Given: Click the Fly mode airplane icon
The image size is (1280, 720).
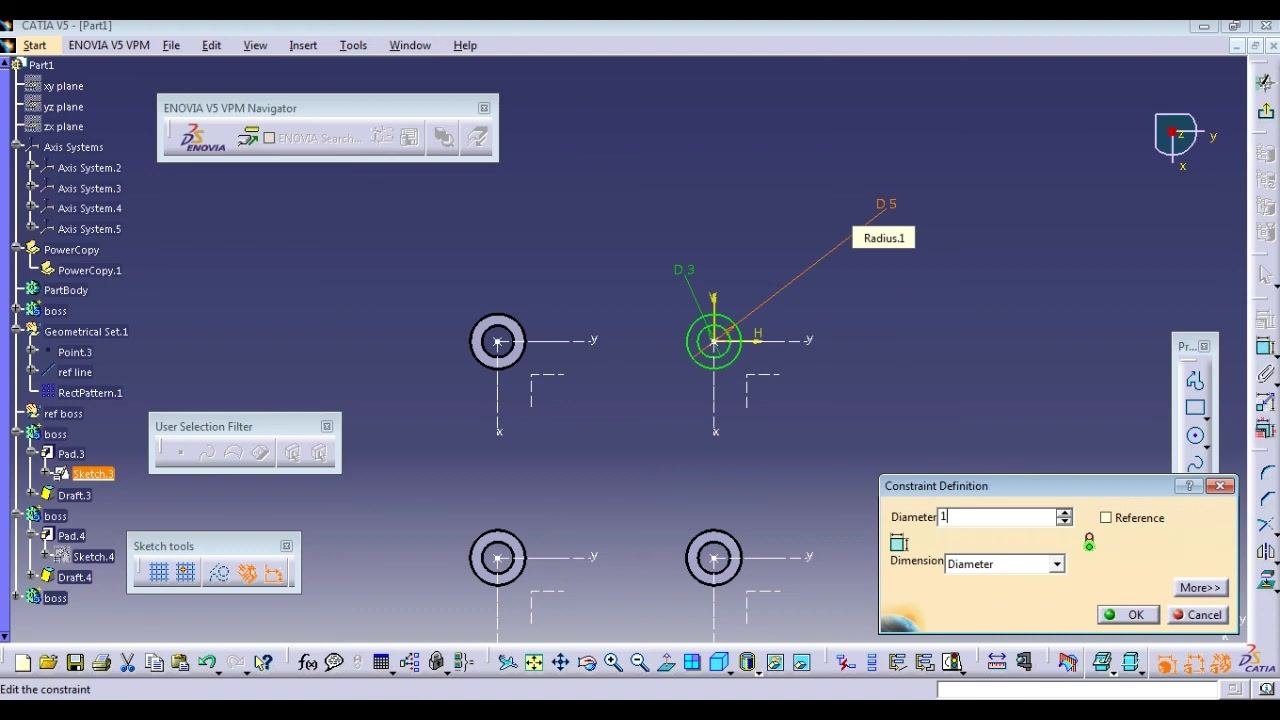Looking at the screenshot, I should (507, 662).
